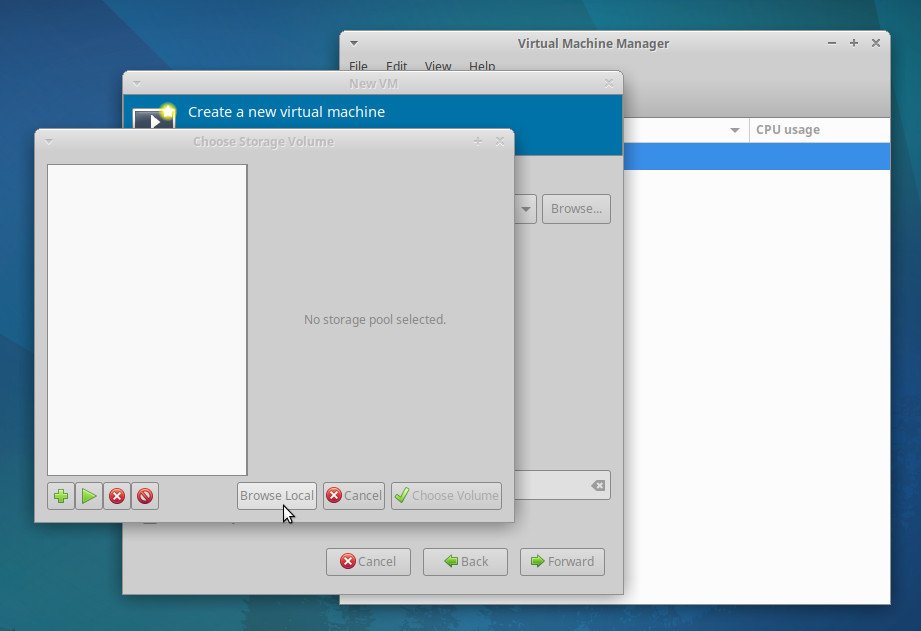Image resolution: width=921 pixels, height=631 pixels.
Task: Clear the text field in New VM
Action: click(598, 485)
